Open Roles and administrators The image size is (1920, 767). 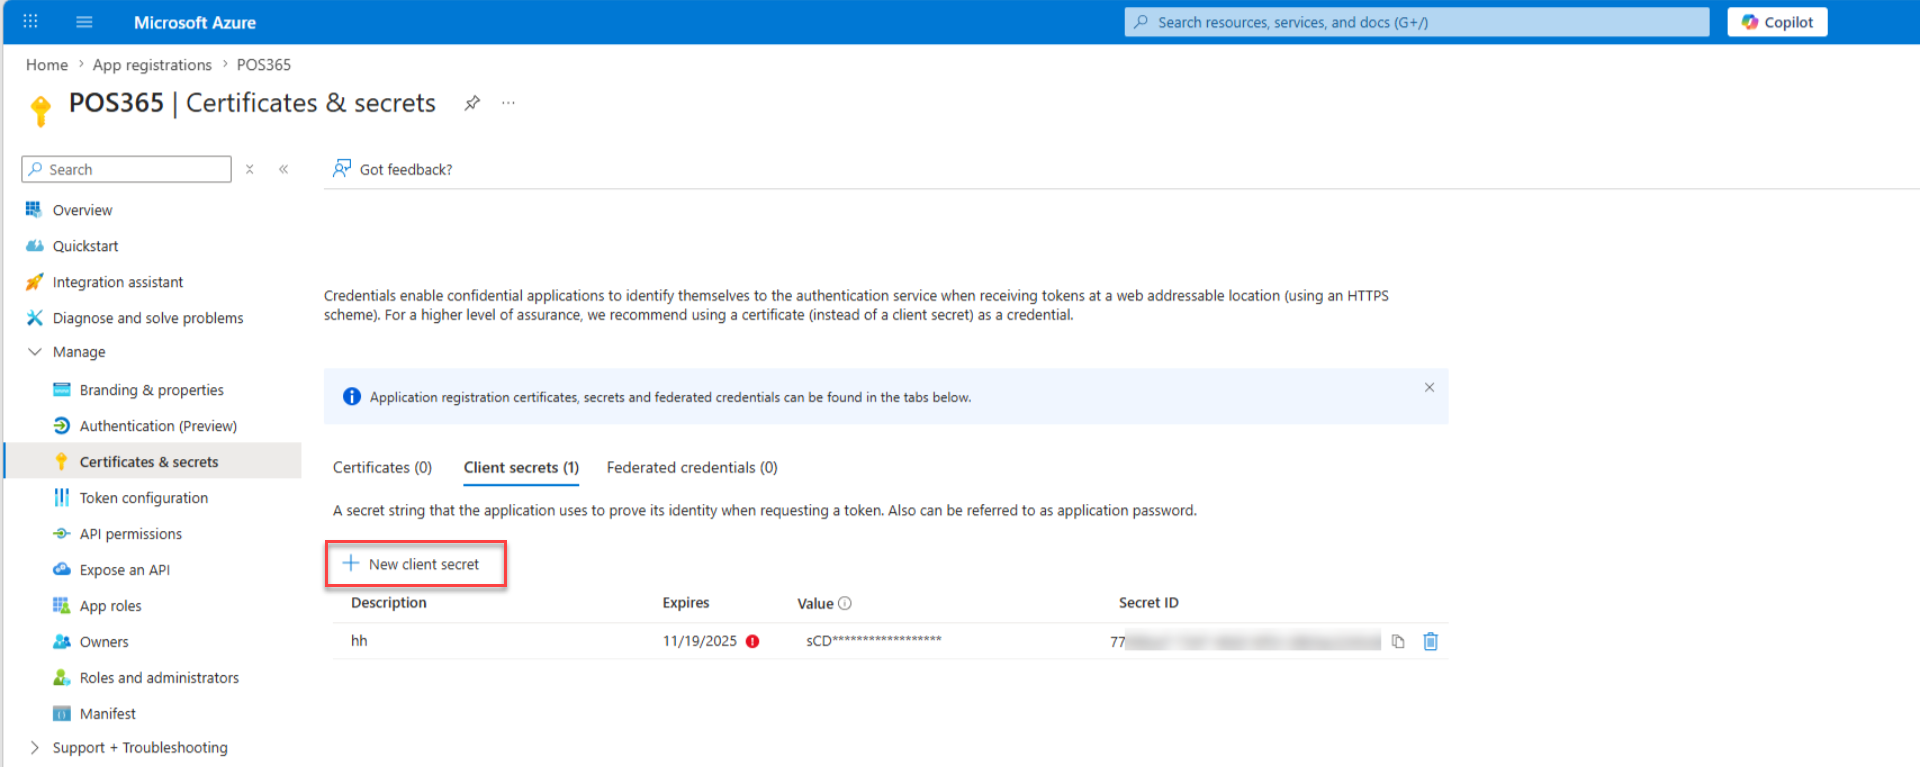pos(159,678)
